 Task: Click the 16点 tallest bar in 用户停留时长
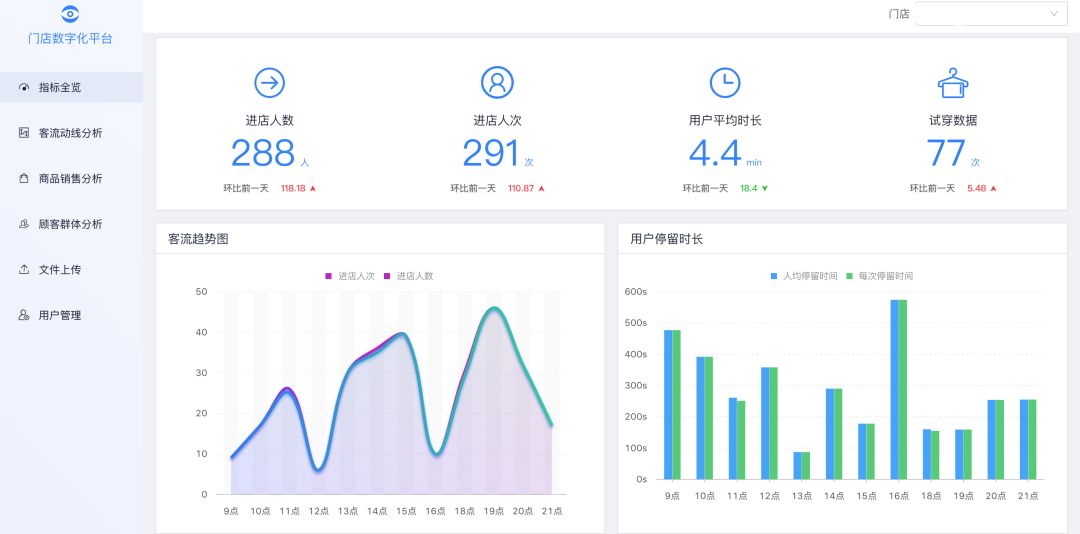898,389
